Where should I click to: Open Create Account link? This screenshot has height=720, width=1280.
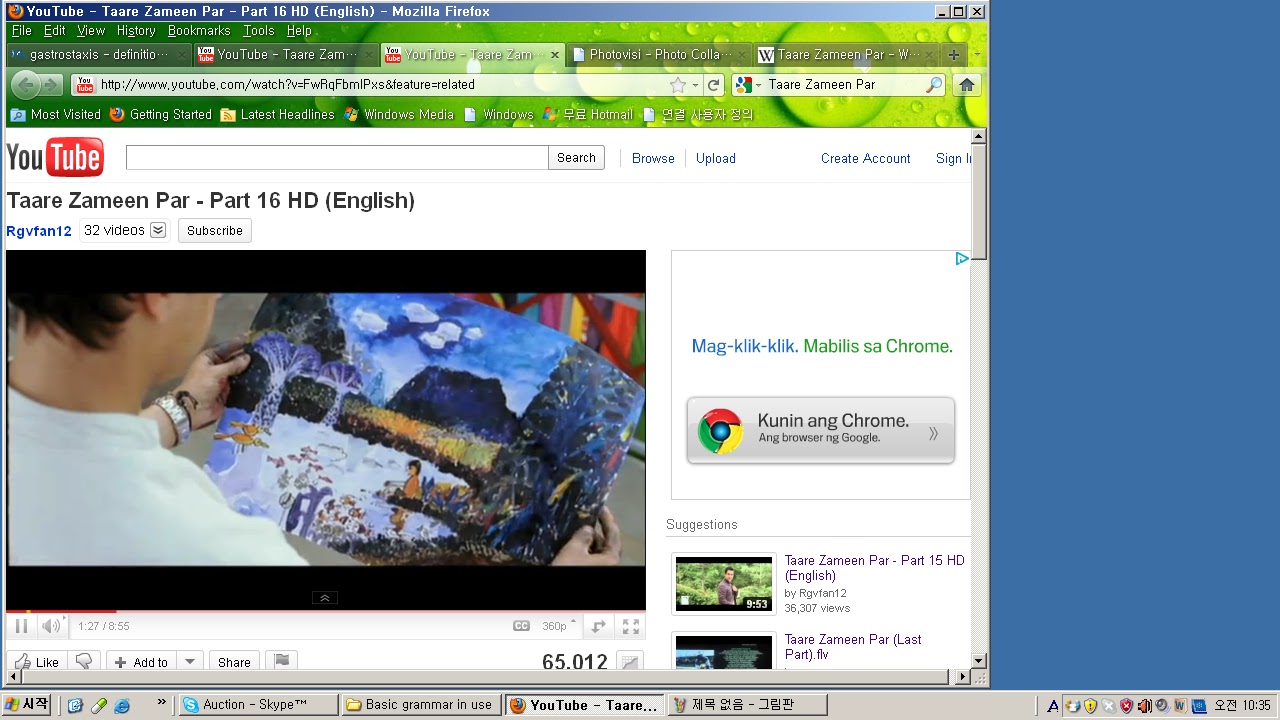pos(866,158)
